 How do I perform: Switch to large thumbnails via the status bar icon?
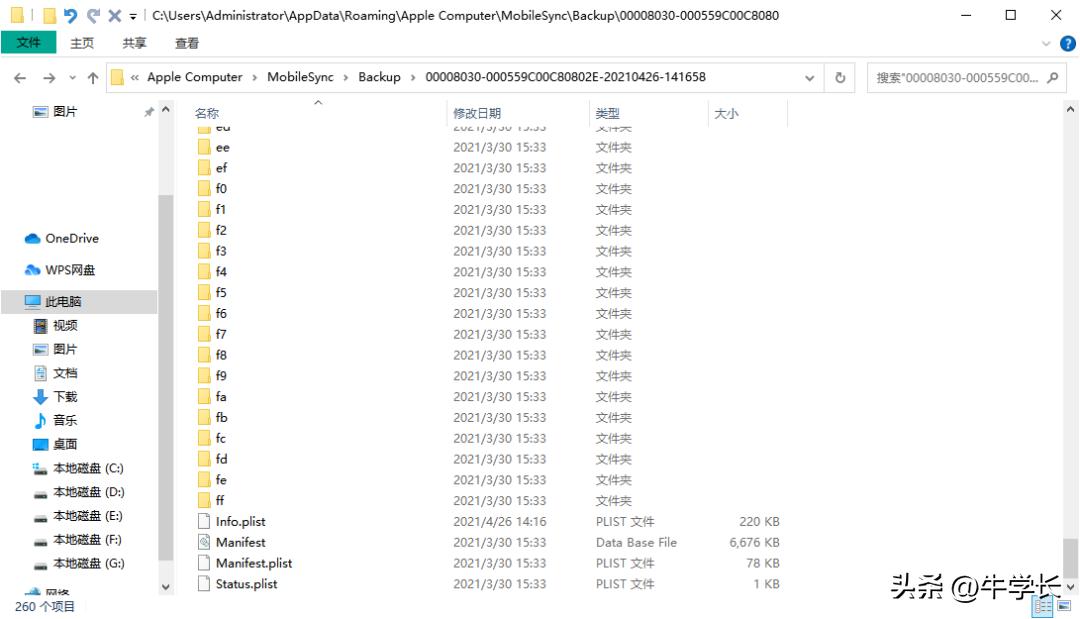[x=1062, y=605]
